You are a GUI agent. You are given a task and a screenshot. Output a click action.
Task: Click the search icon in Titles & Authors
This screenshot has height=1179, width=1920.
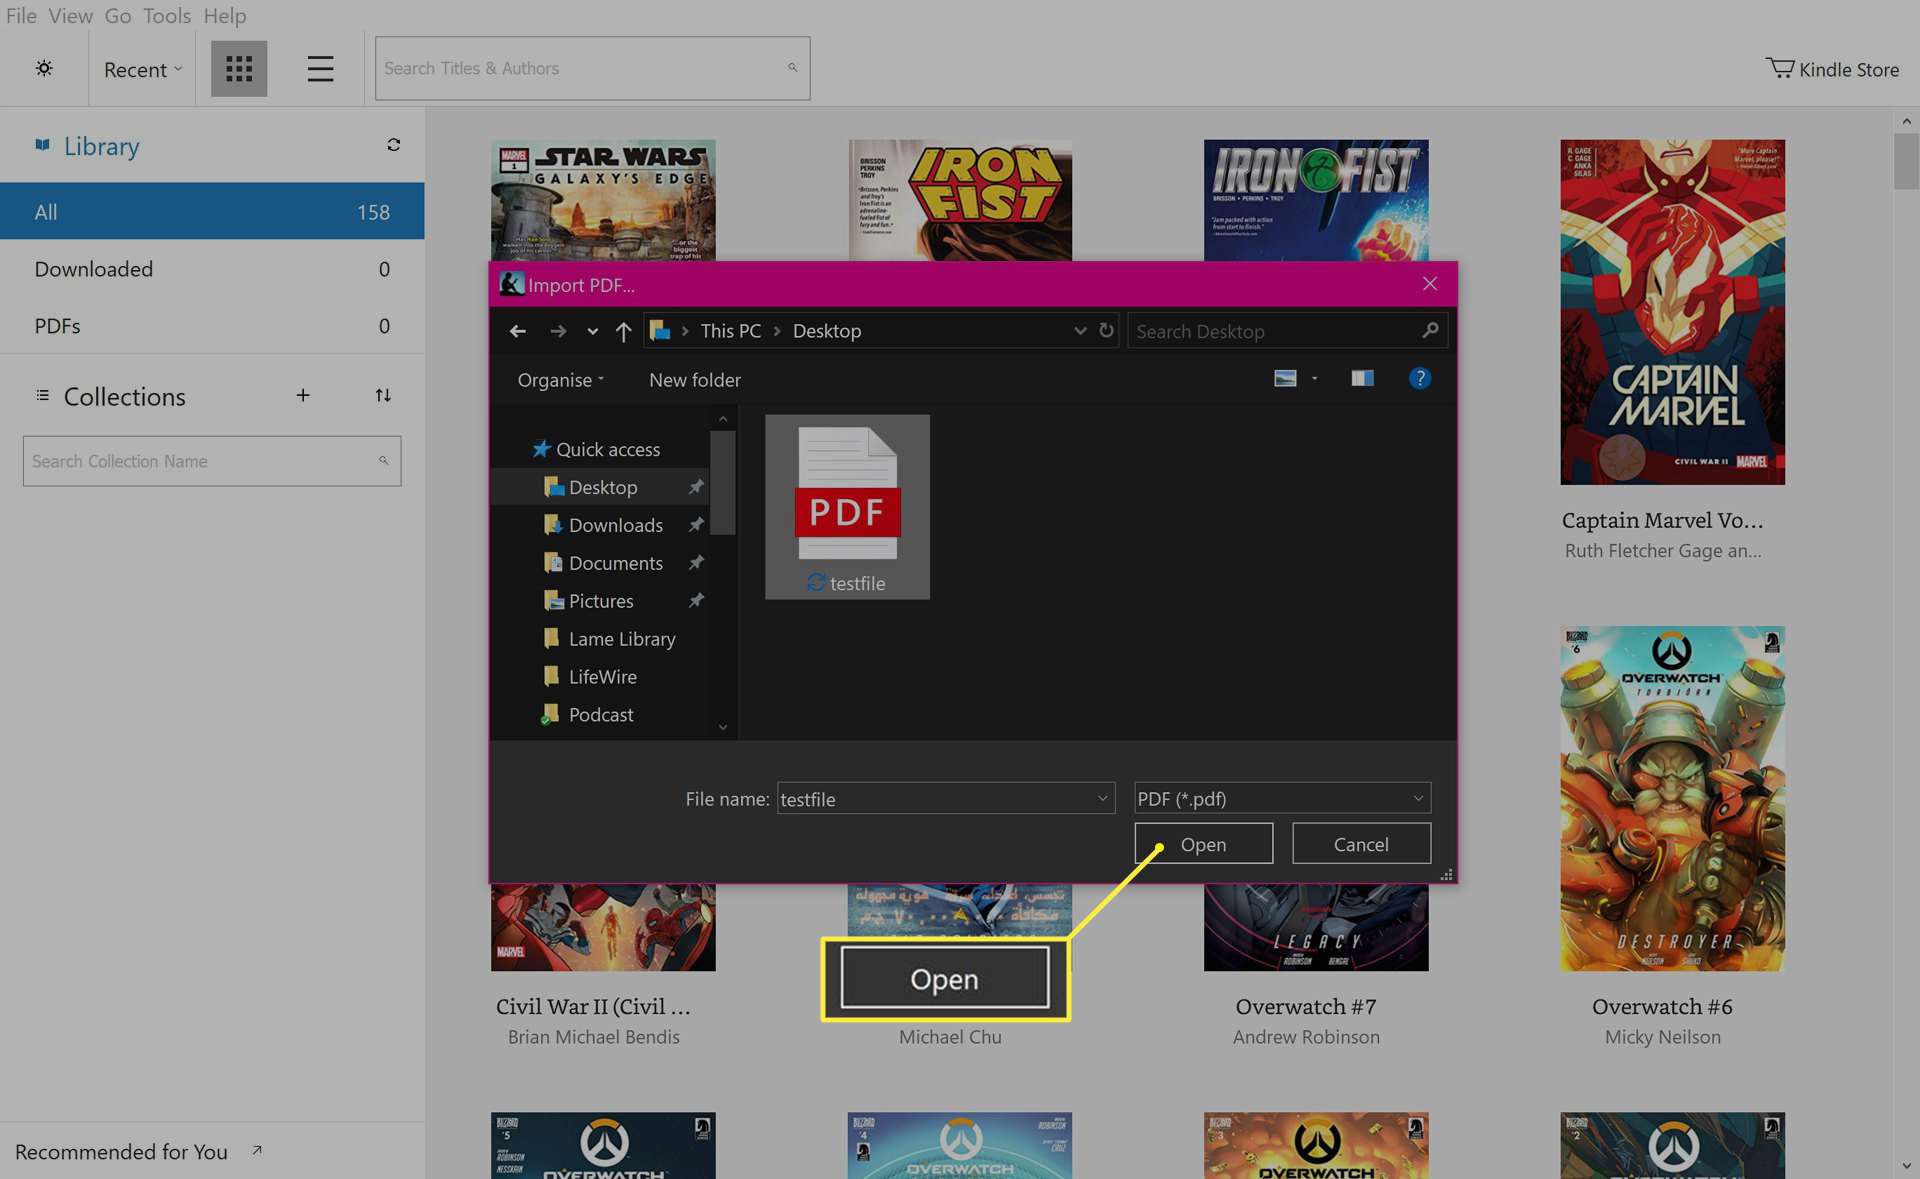(792, 68)
